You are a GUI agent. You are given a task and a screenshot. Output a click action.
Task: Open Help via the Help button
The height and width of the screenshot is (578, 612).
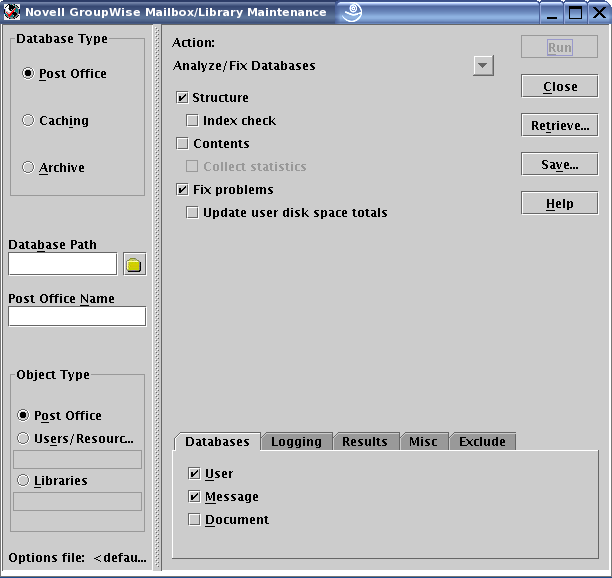[559, 203]
